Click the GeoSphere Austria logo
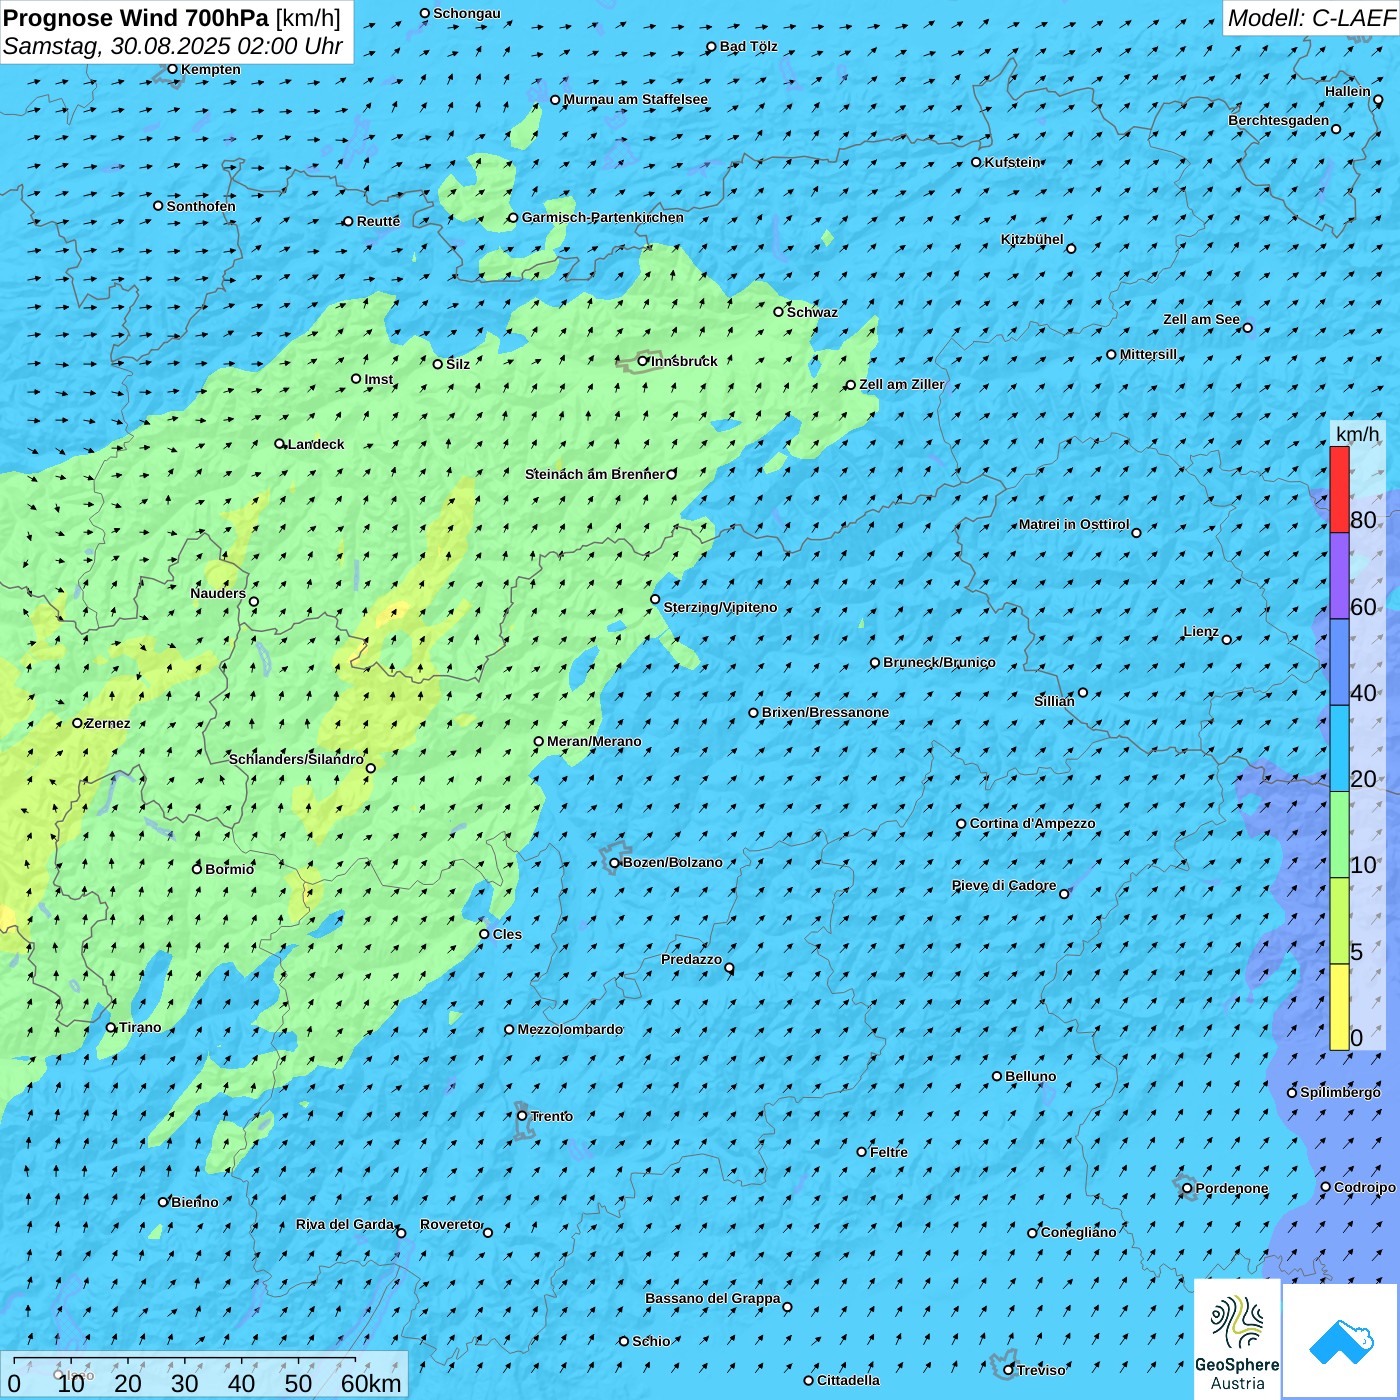1400x1400 pixels. (x=1237, y=1338)
